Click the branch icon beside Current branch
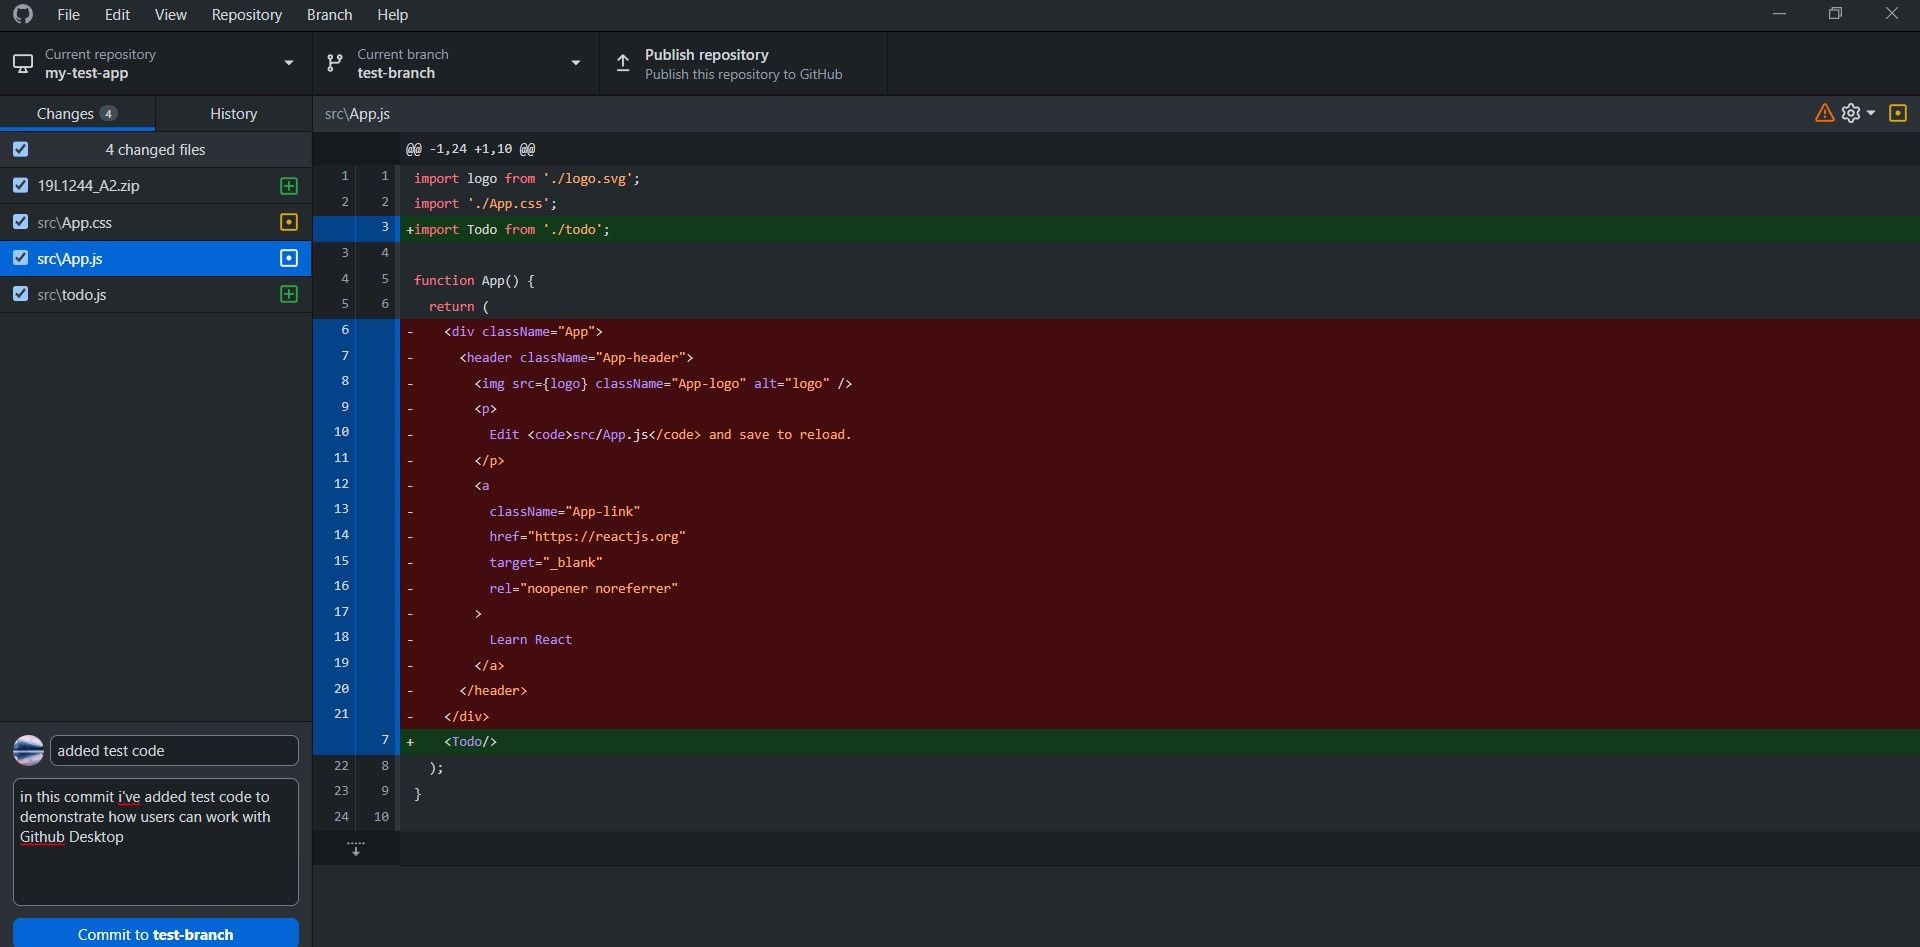The image size is (1920, 947). click(x=334, y=62)
